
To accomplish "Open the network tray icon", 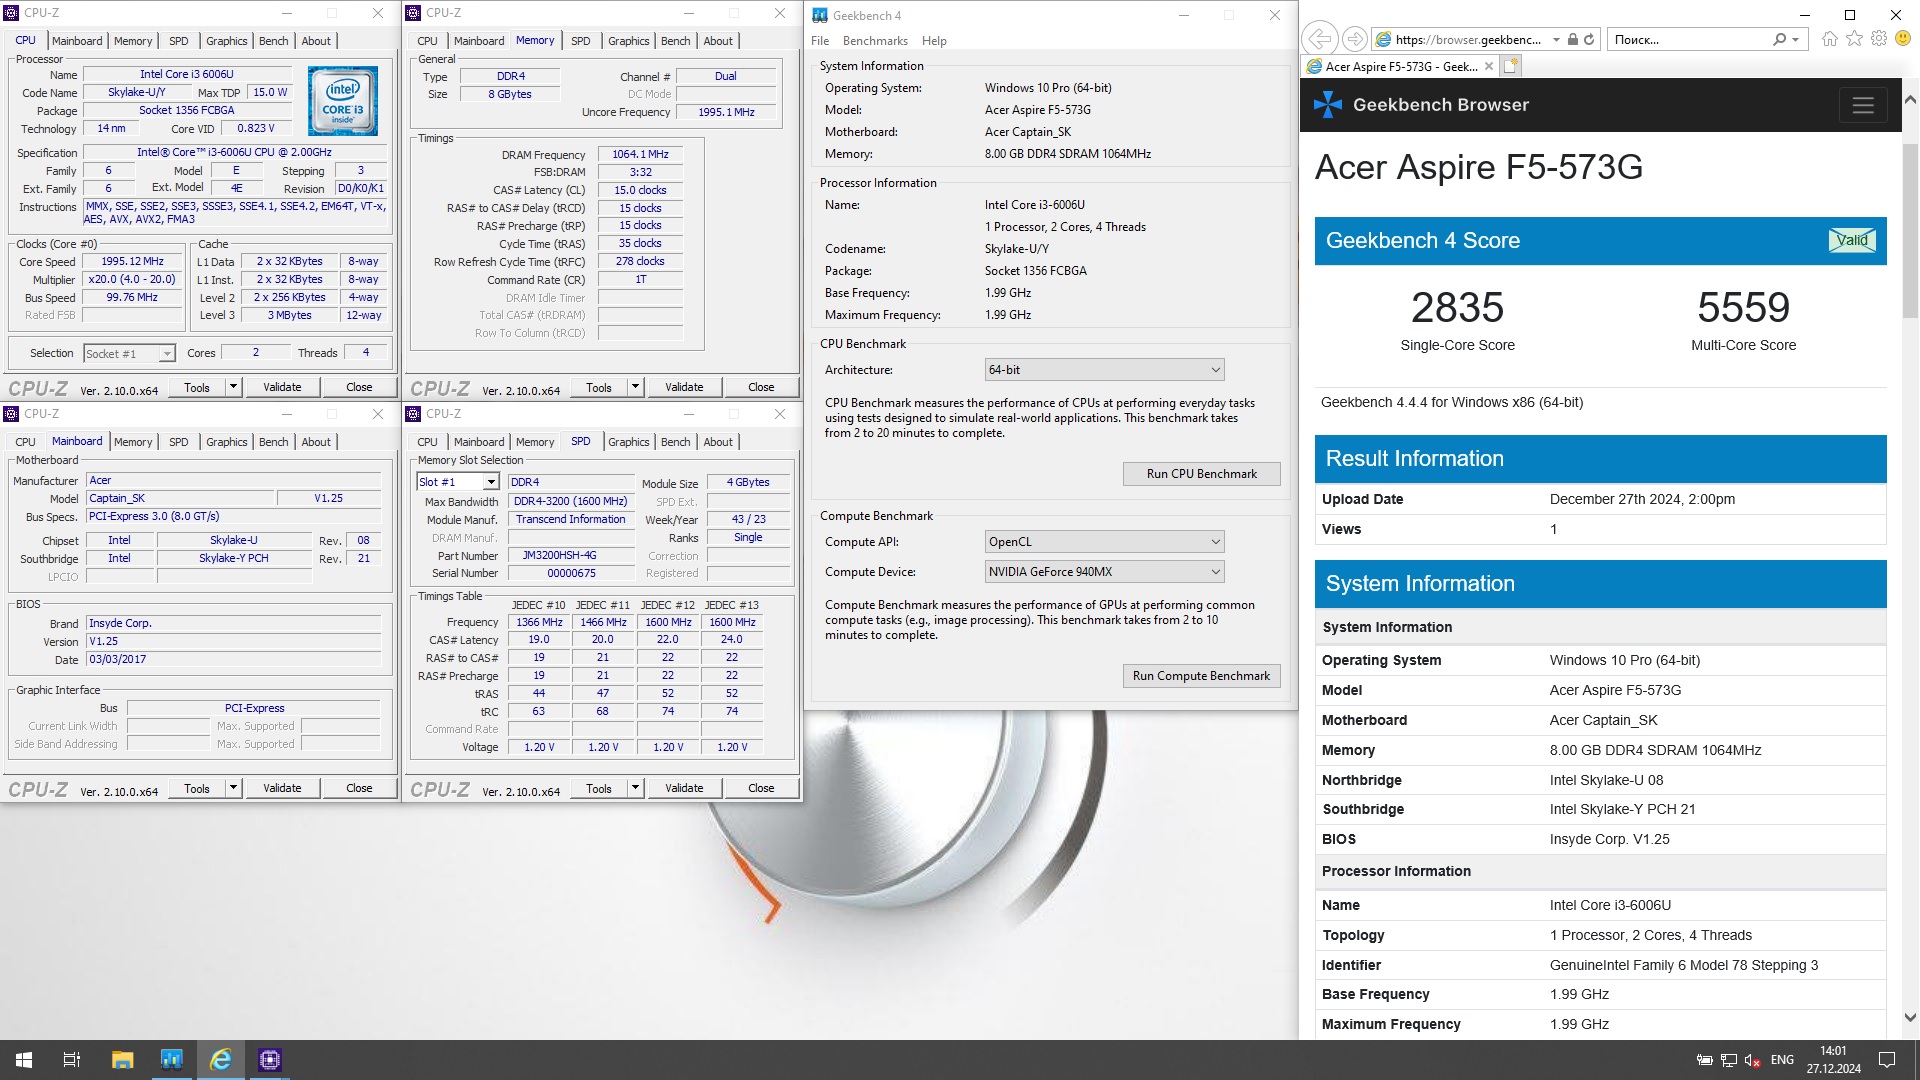I will 1728,1060.
